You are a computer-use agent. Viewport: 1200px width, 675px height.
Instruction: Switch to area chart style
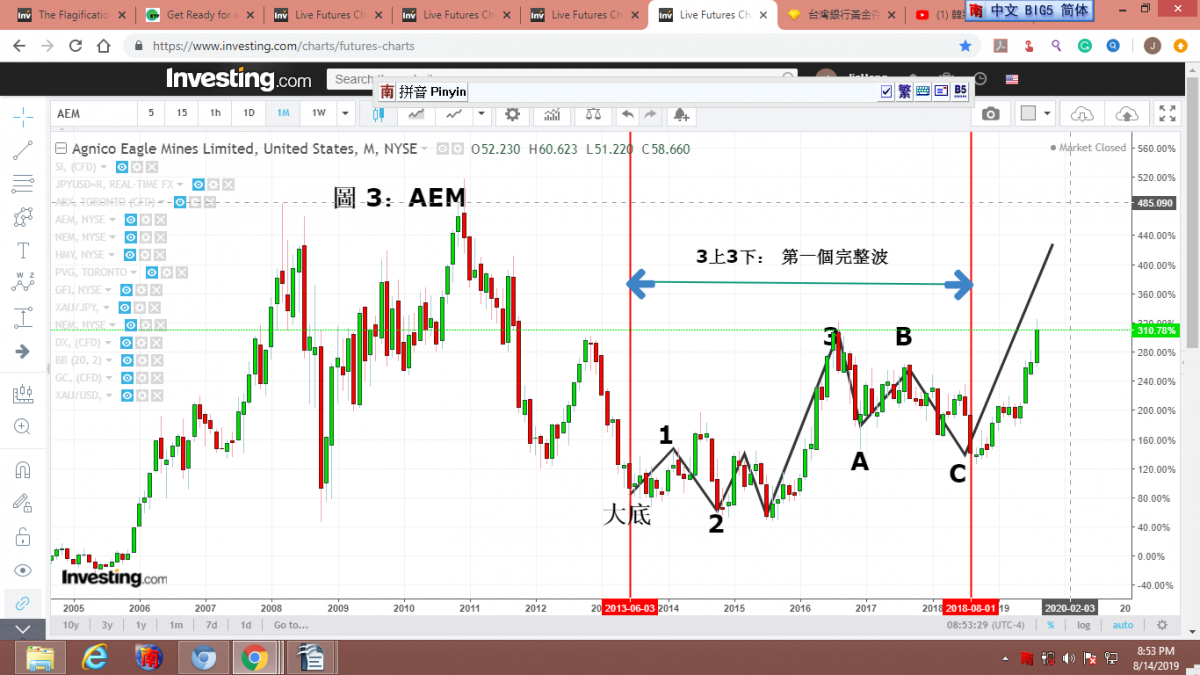pyautogui.click(x=414, y=114)
